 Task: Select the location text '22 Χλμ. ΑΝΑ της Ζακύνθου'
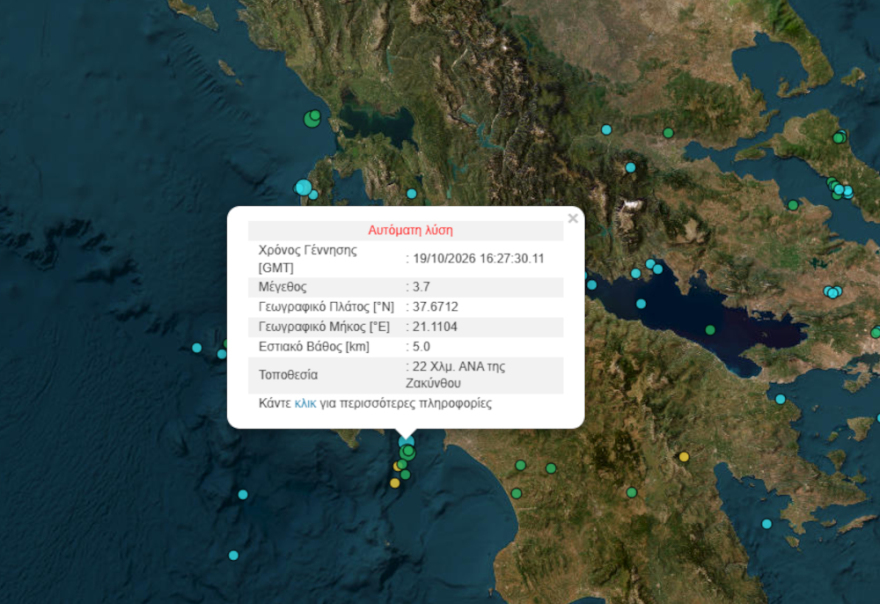[x=456, y=375]
